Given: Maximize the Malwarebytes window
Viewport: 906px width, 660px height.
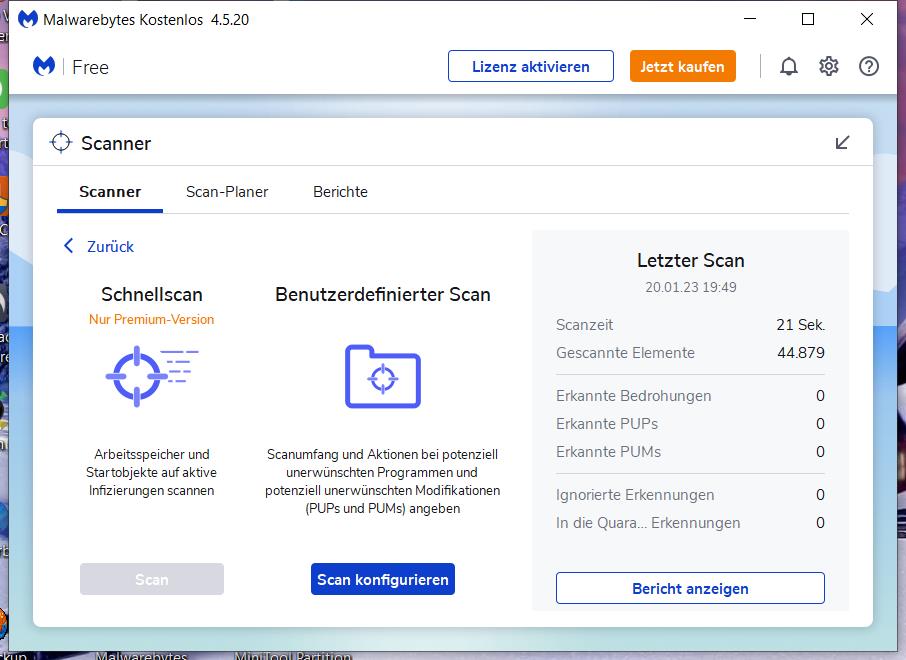Looking at the screenshot, I should point(808,19).
